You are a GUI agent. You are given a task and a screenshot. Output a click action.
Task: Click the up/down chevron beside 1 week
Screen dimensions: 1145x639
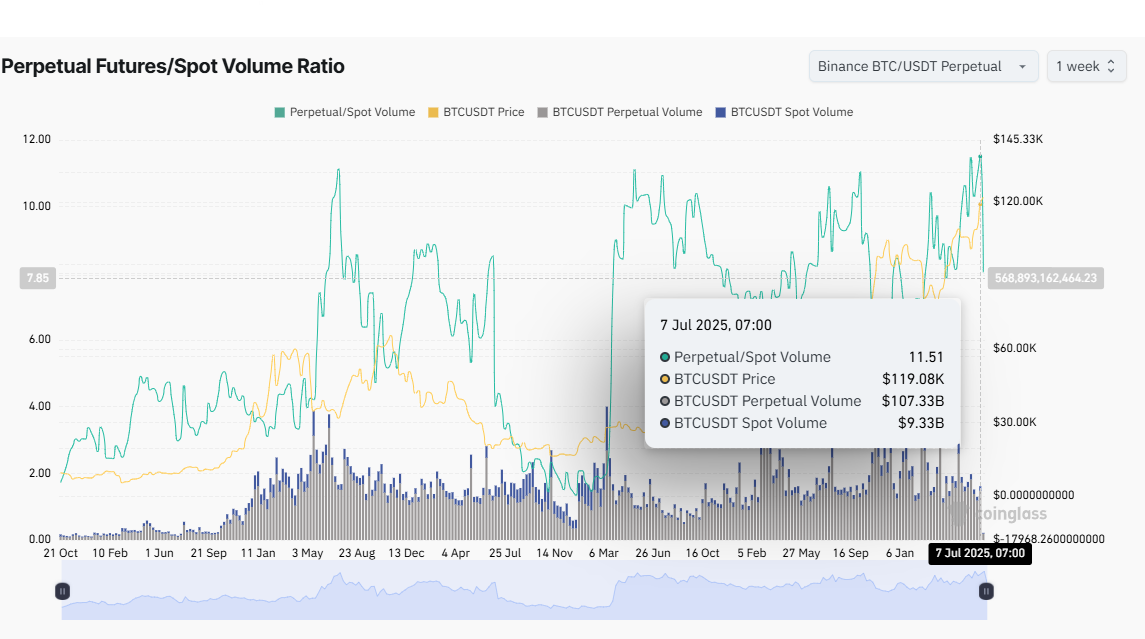1110,66
